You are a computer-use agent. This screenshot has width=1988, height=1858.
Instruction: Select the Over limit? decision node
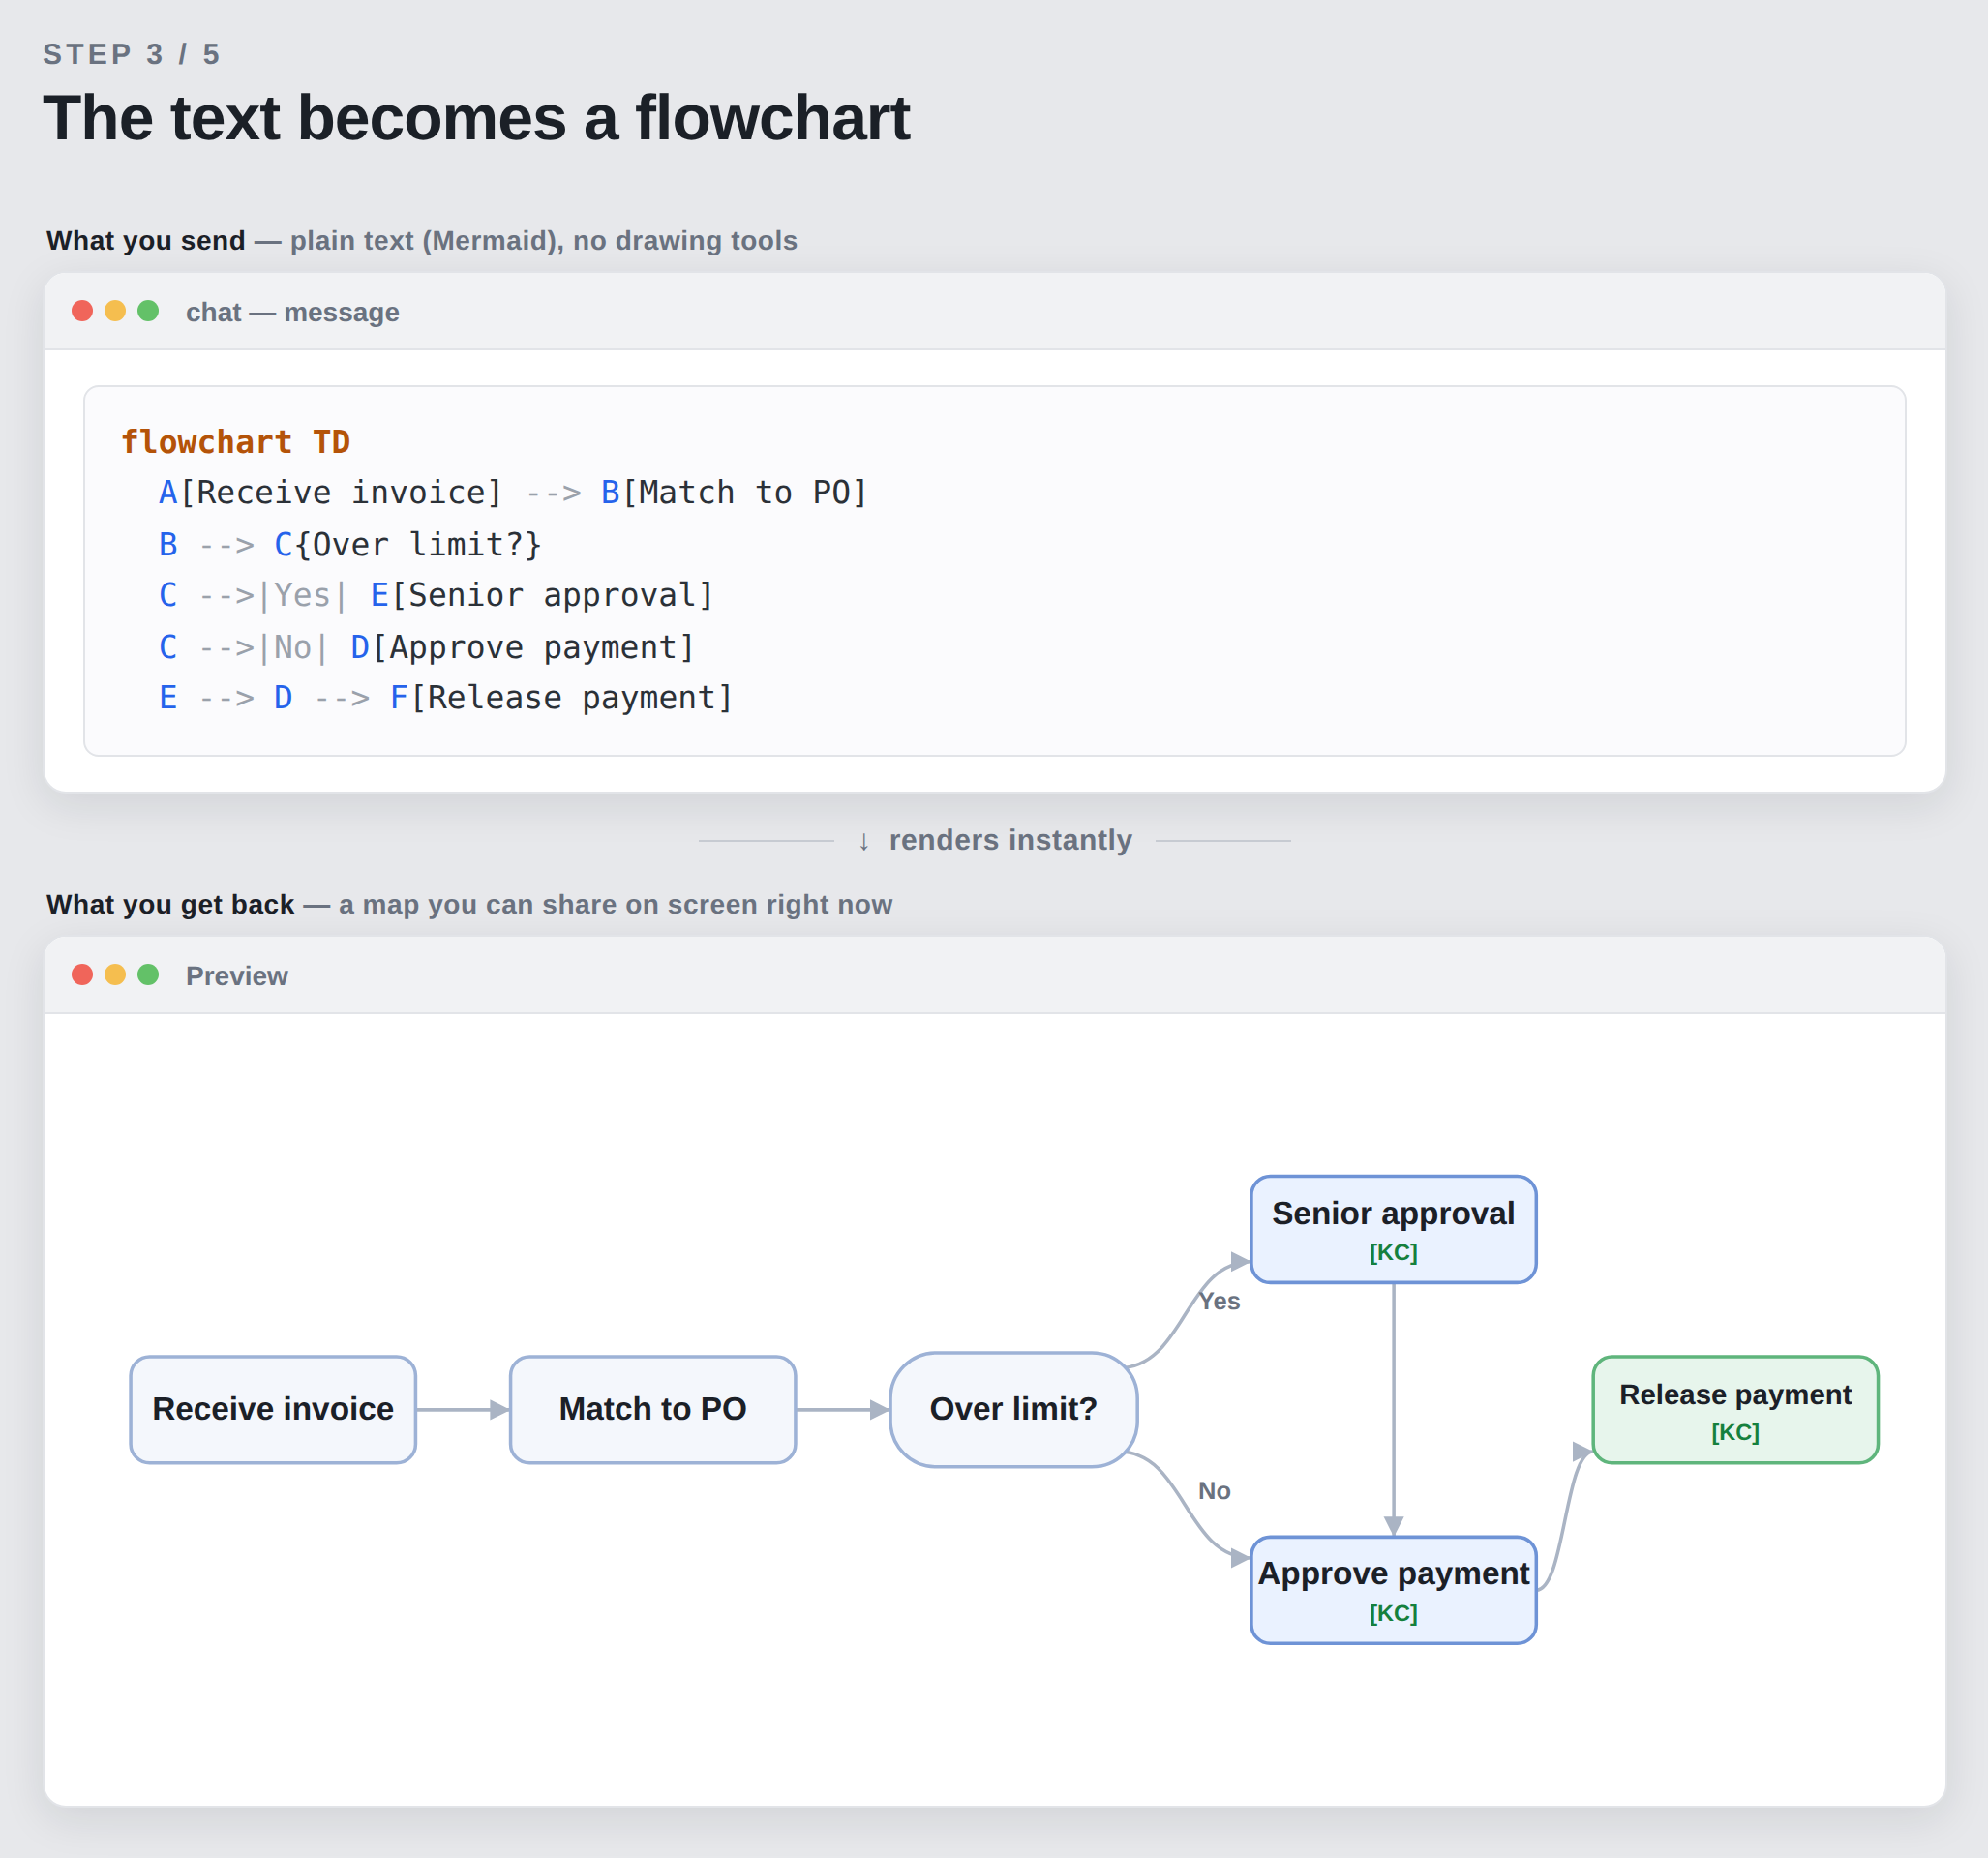tap(1013, 1409)
